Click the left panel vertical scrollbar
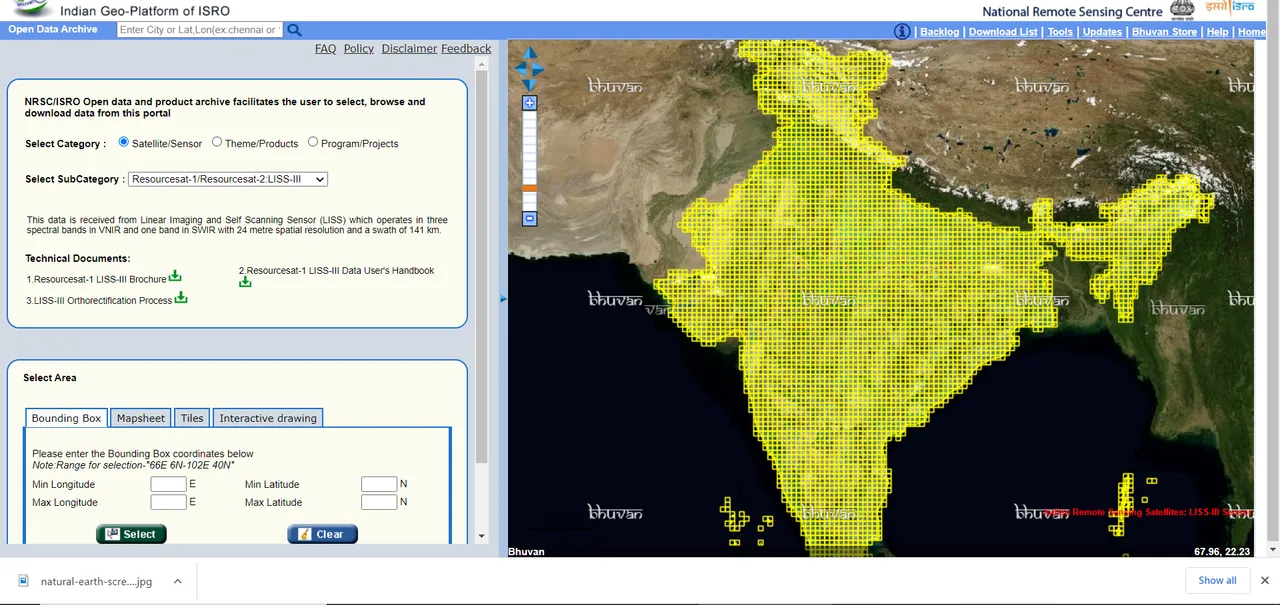Image resolution: width=1280 pixels, height=605 pixels. coord(482,266)
